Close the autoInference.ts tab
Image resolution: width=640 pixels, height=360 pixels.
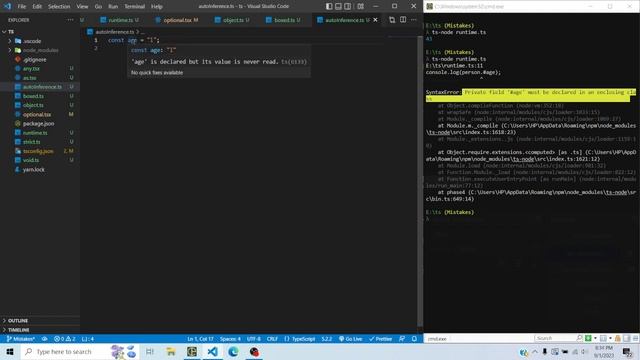click(376, 20)
